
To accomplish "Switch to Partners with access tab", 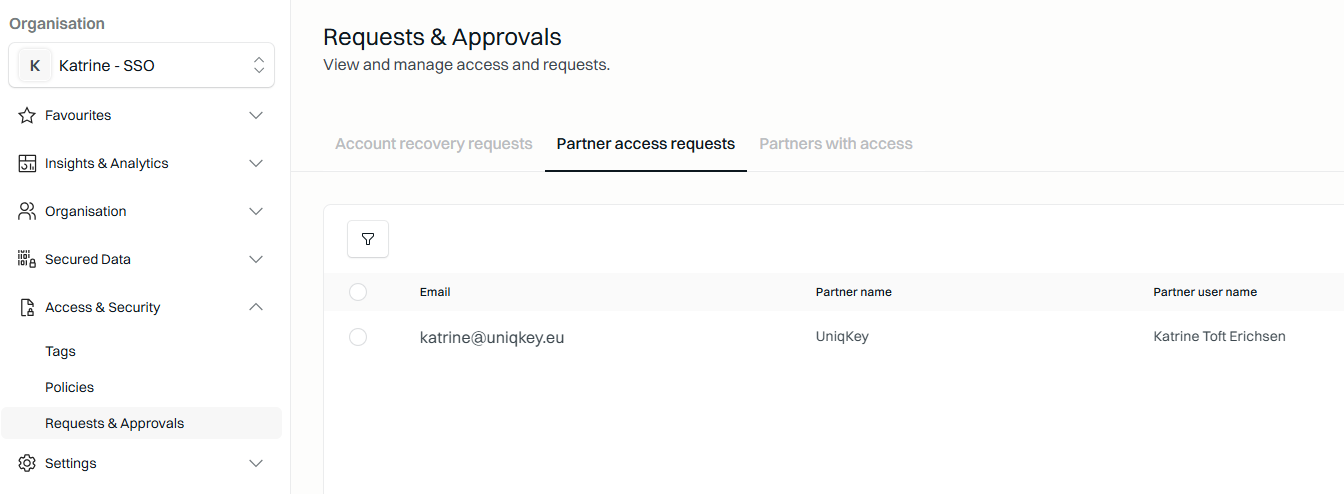I will [836, 144].
